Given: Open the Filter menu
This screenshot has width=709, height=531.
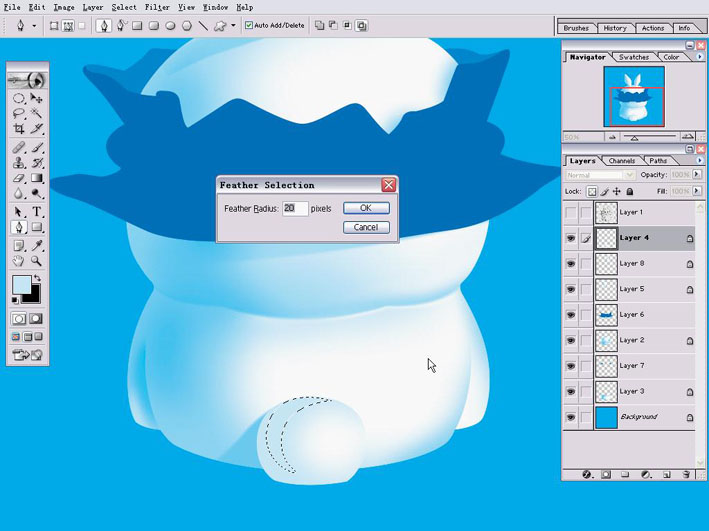Looking at the screenshot, I should (157, 7).
